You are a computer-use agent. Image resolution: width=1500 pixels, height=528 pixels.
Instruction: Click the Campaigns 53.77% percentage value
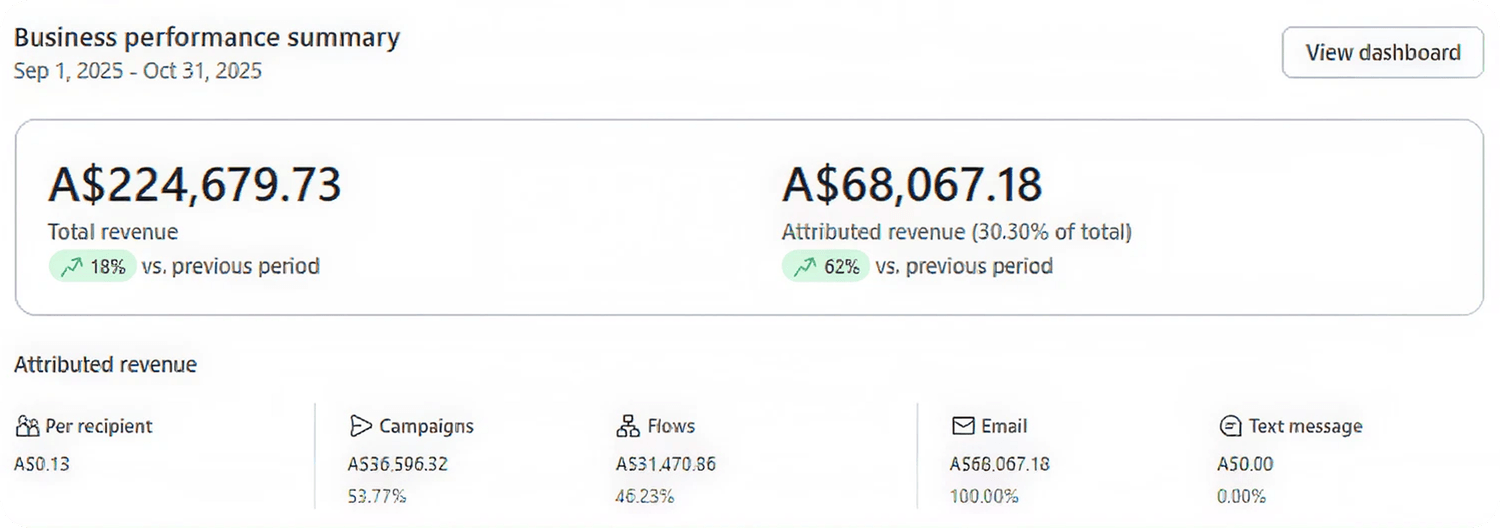377,496
